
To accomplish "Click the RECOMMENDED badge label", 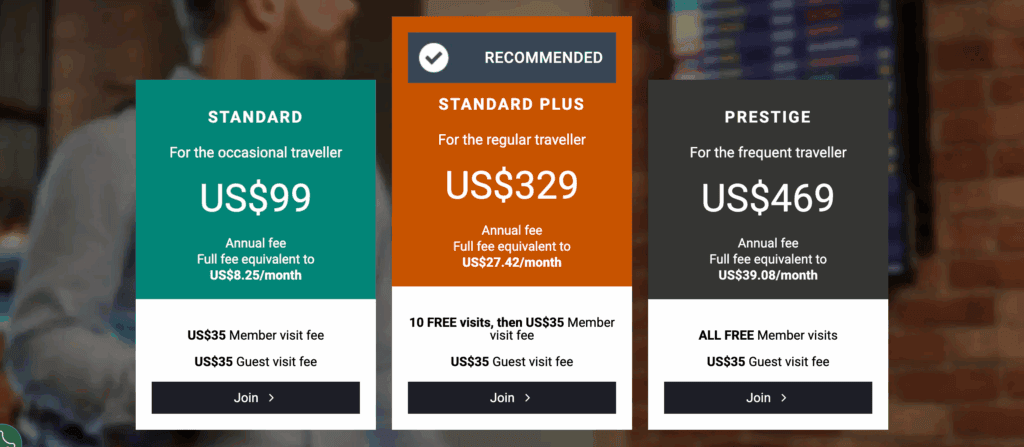I will coord(543,58).
